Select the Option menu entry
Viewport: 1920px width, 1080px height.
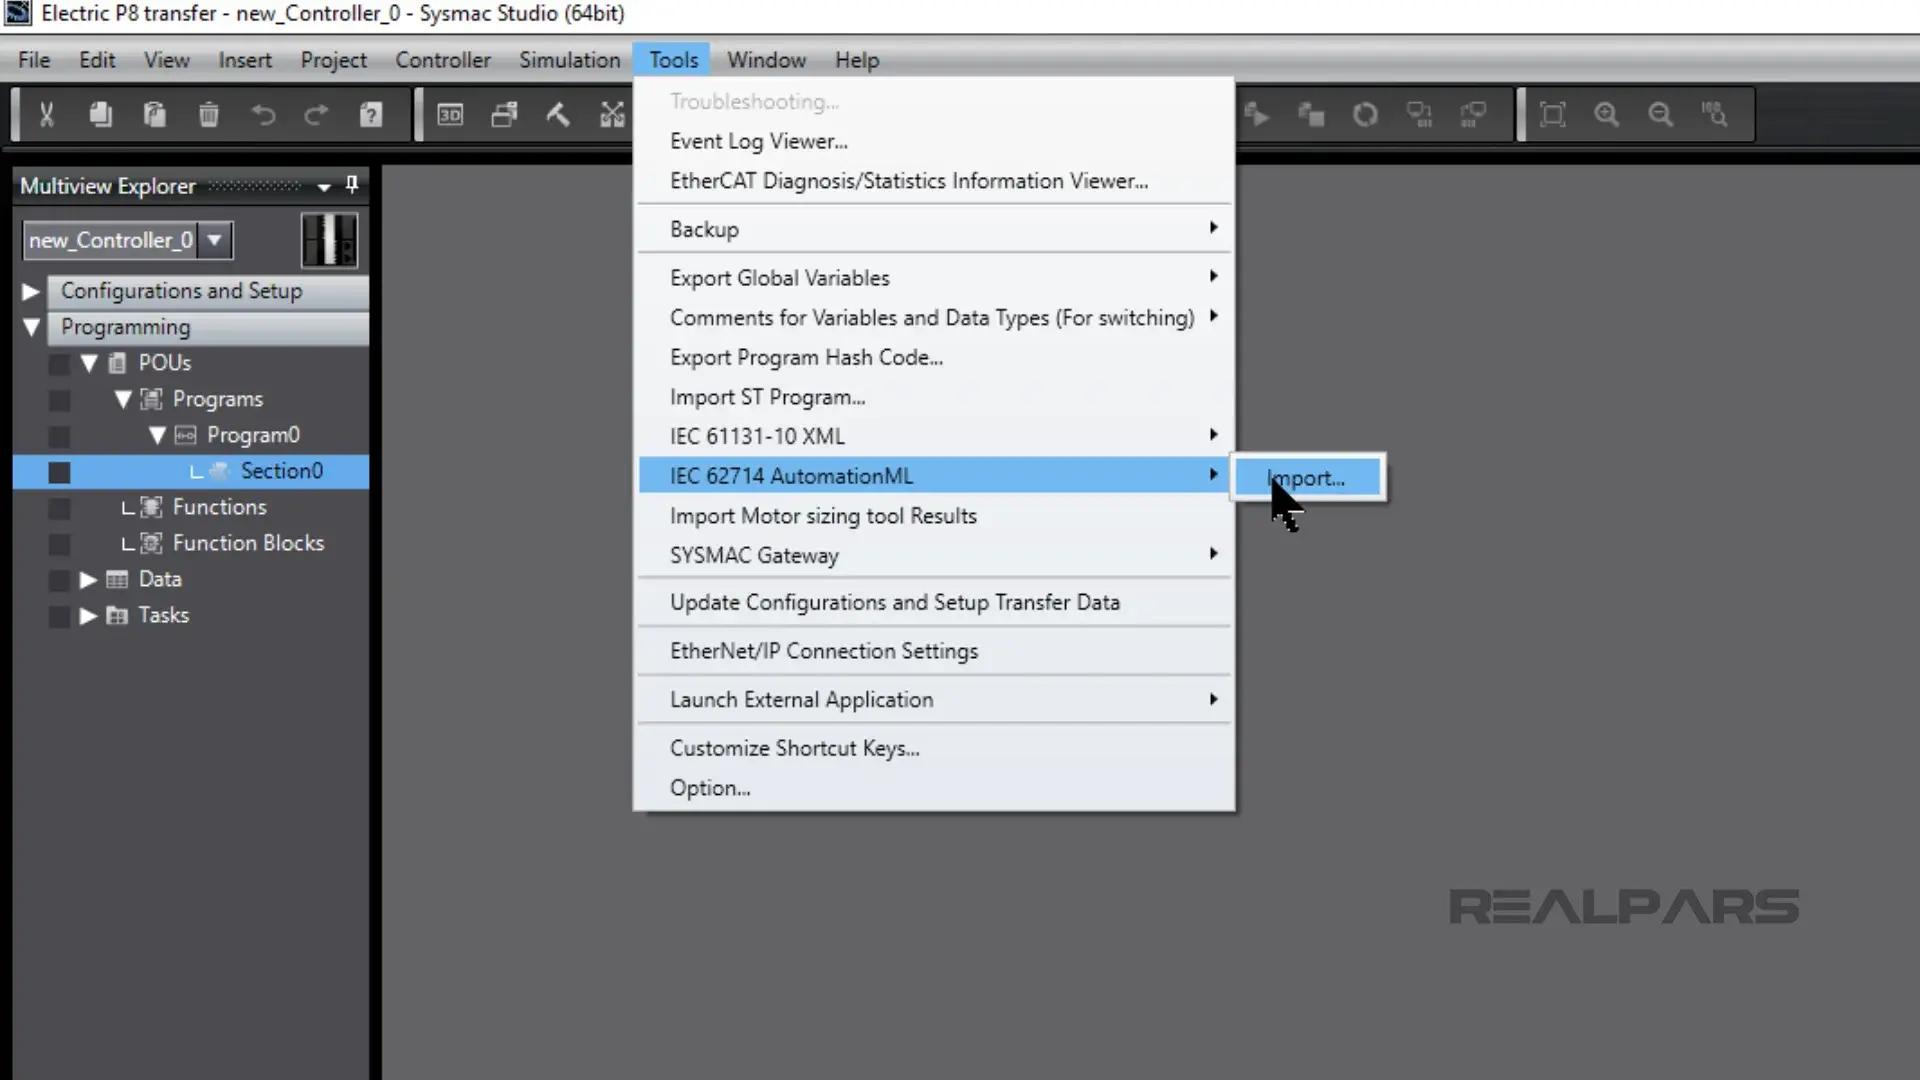(x=934, y=788)
